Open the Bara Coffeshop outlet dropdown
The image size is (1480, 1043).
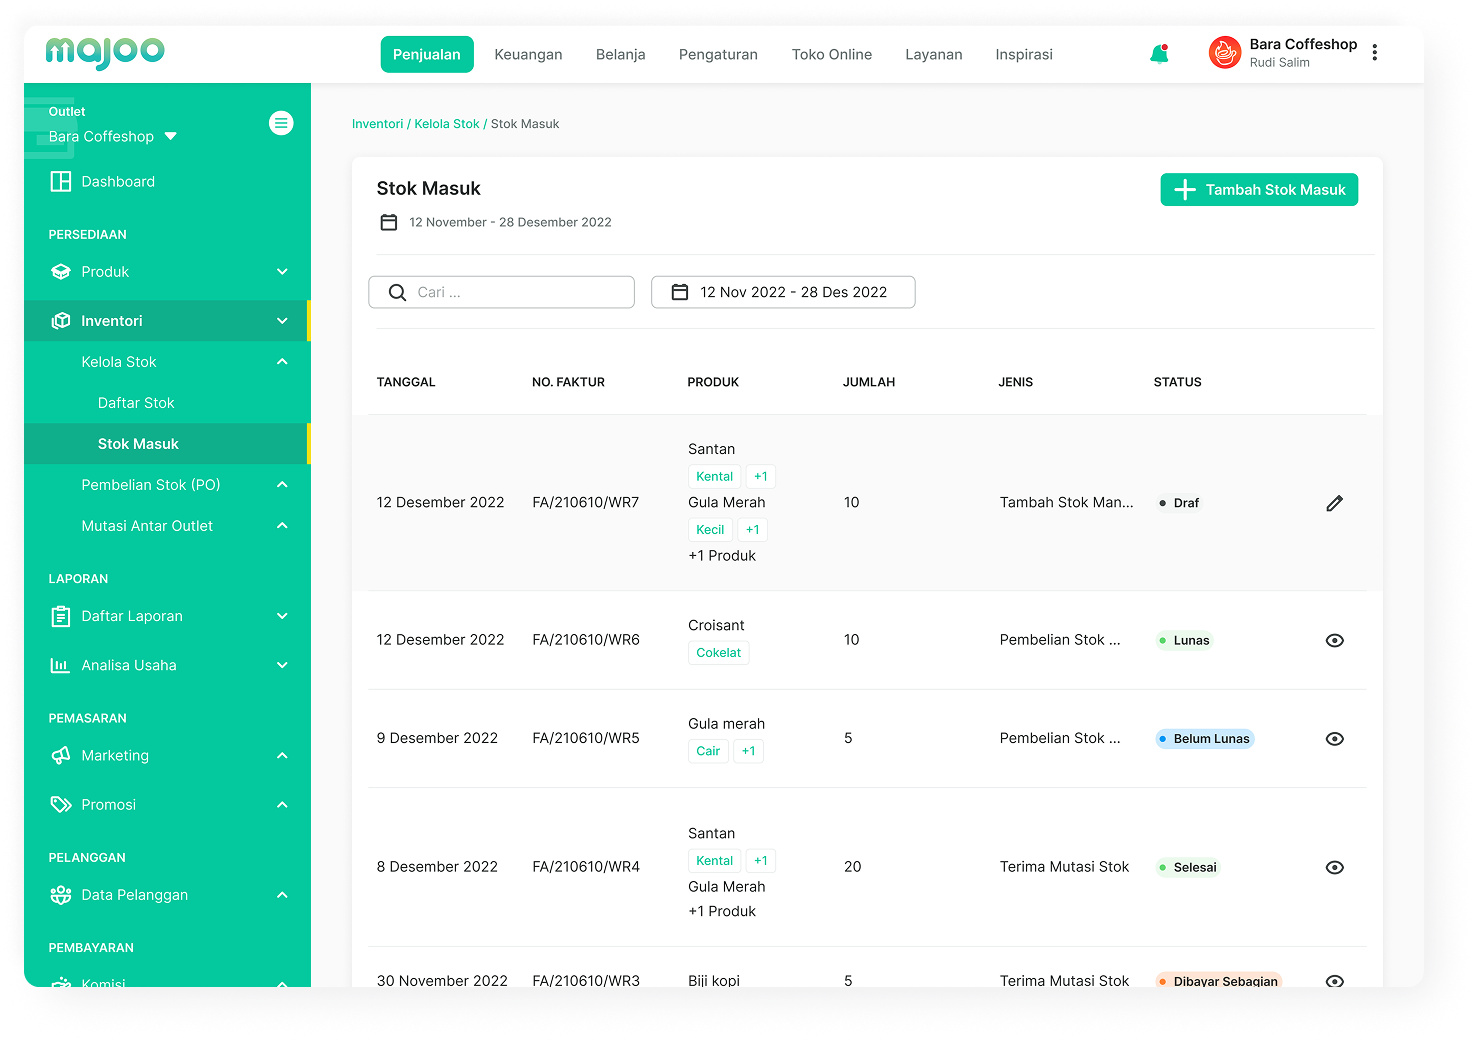point(113,136)
